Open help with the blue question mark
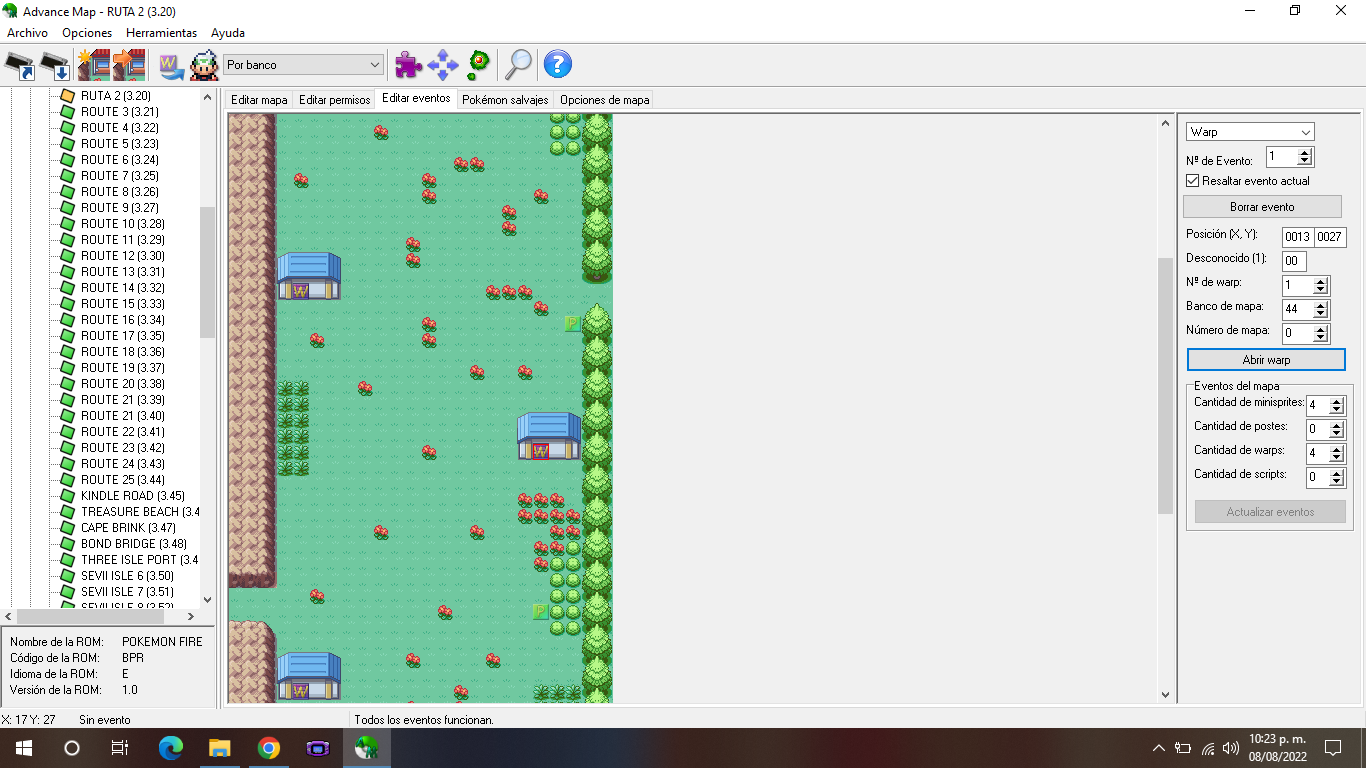Image resolution: width=1366 pixels, height=768 pixels. pyautogui.click(x=557, y=65)
